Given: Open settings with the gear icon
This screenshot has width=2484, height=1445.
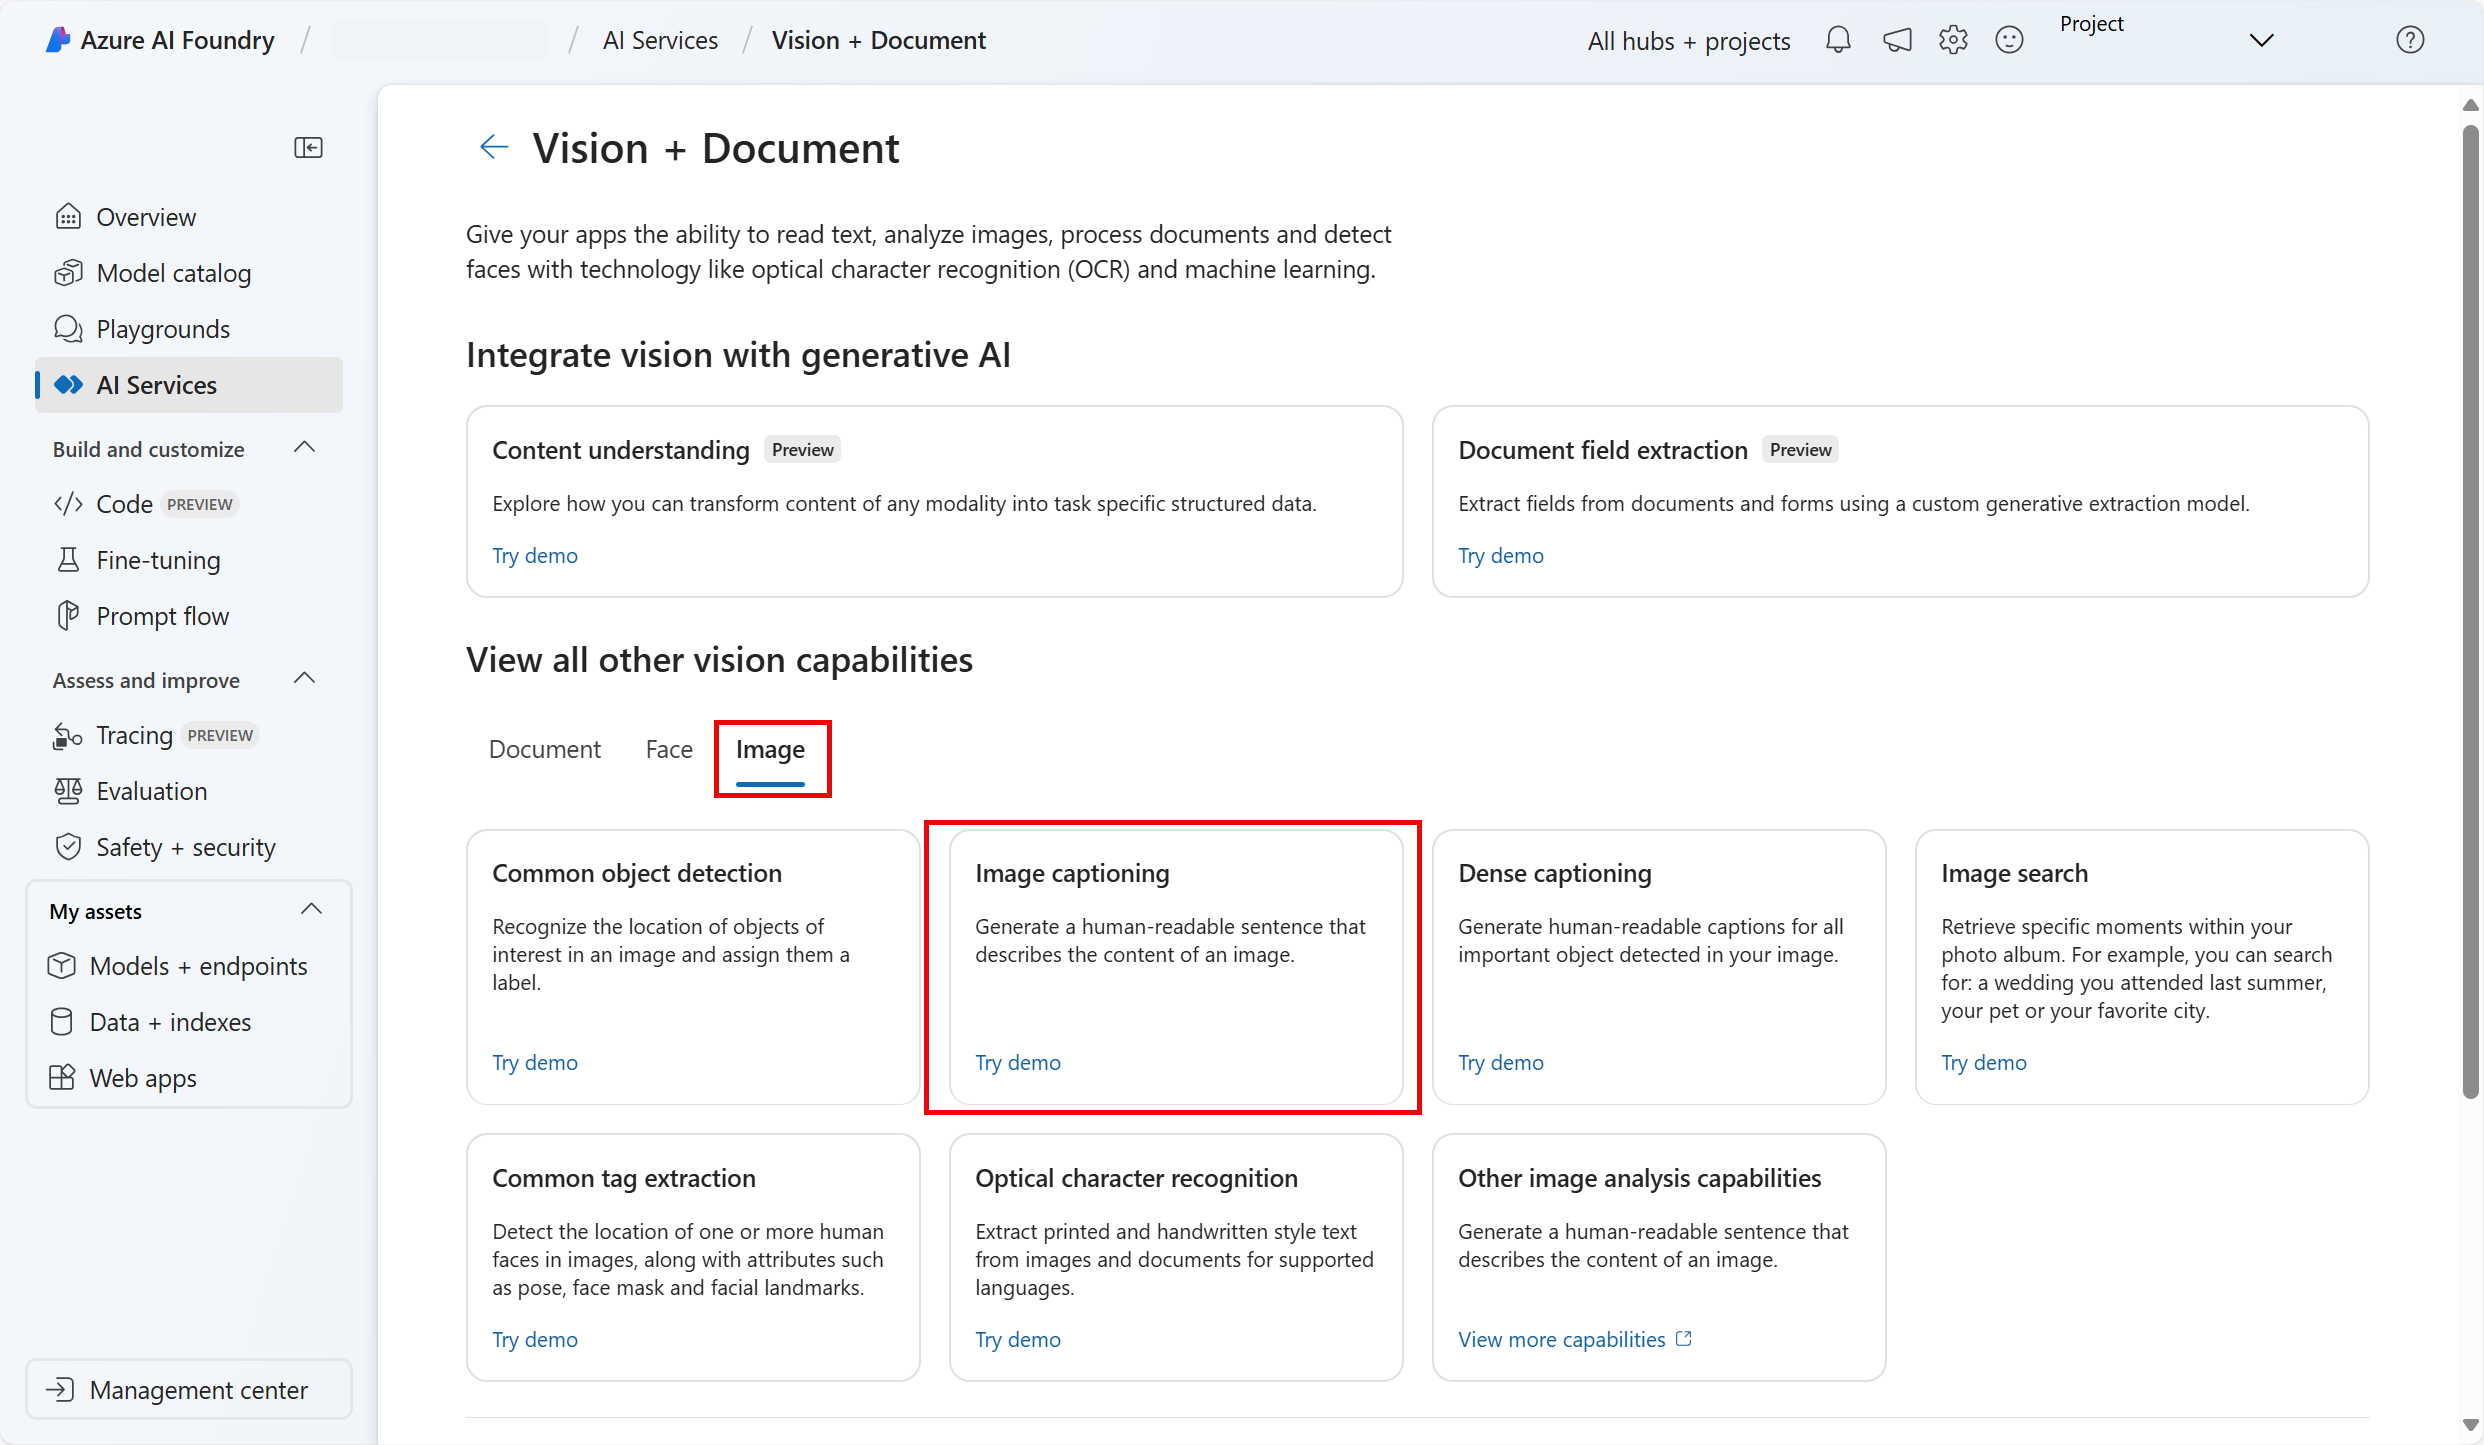Looking at the screenshot, I should 1953,40.
